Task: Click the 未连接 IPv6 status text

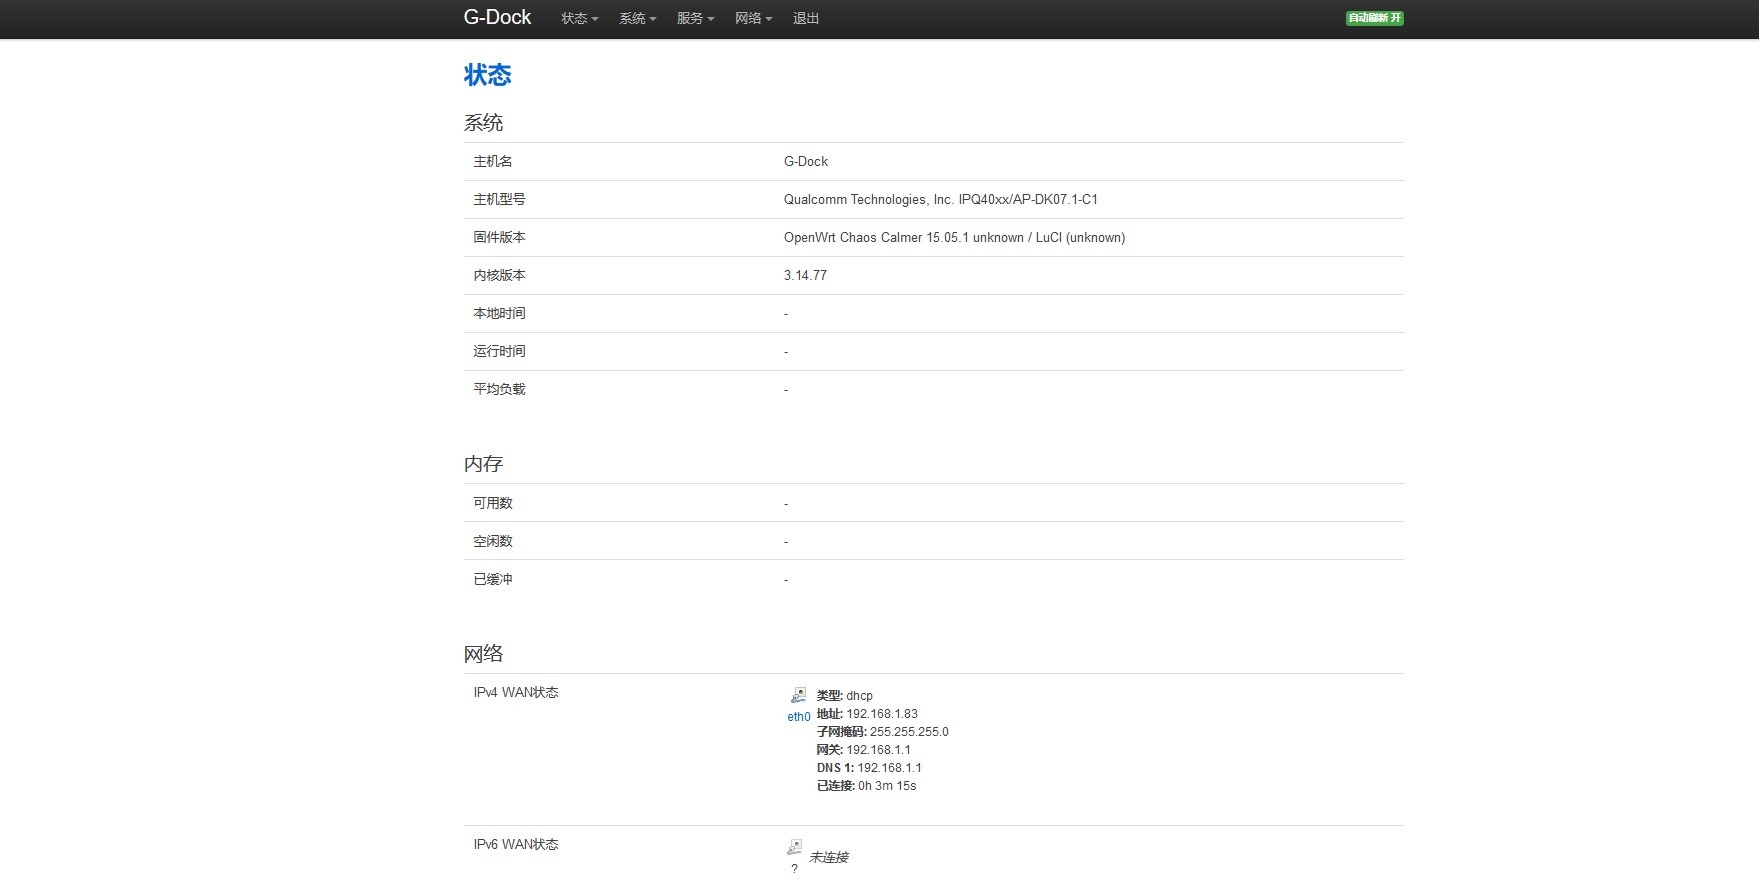Action: 828,858
